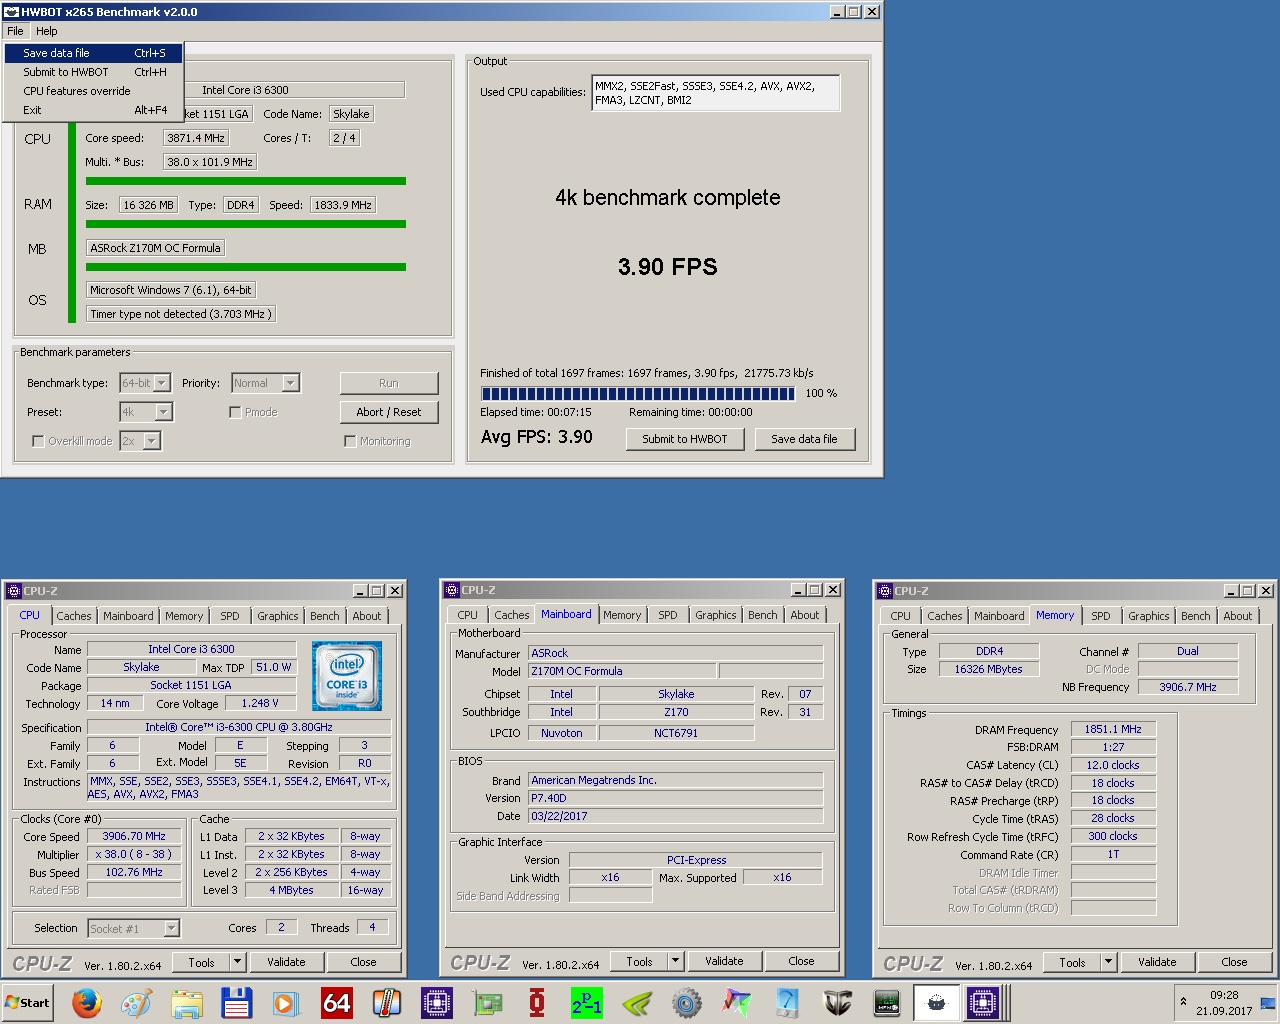Switch to HWBOT x265 white taskbar icon
The width and height of the screenshot is (1280, 1024).
coord(936,1002)
